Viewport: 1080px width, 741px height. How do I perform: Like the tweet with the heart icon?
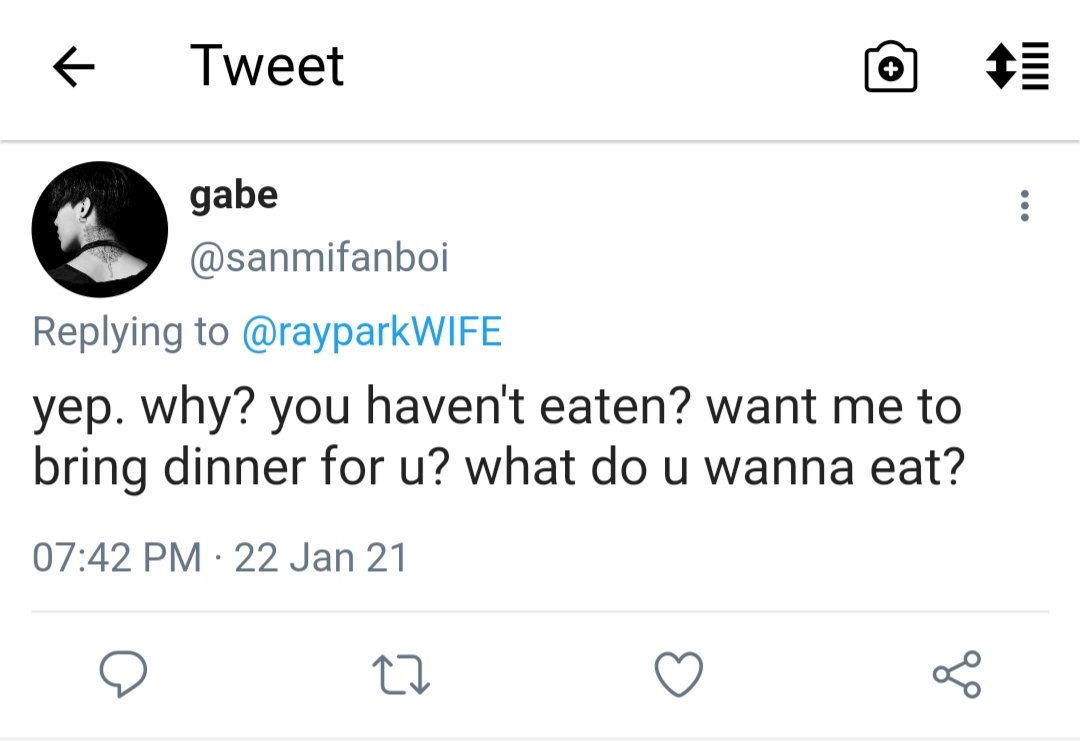pos(678,675)
